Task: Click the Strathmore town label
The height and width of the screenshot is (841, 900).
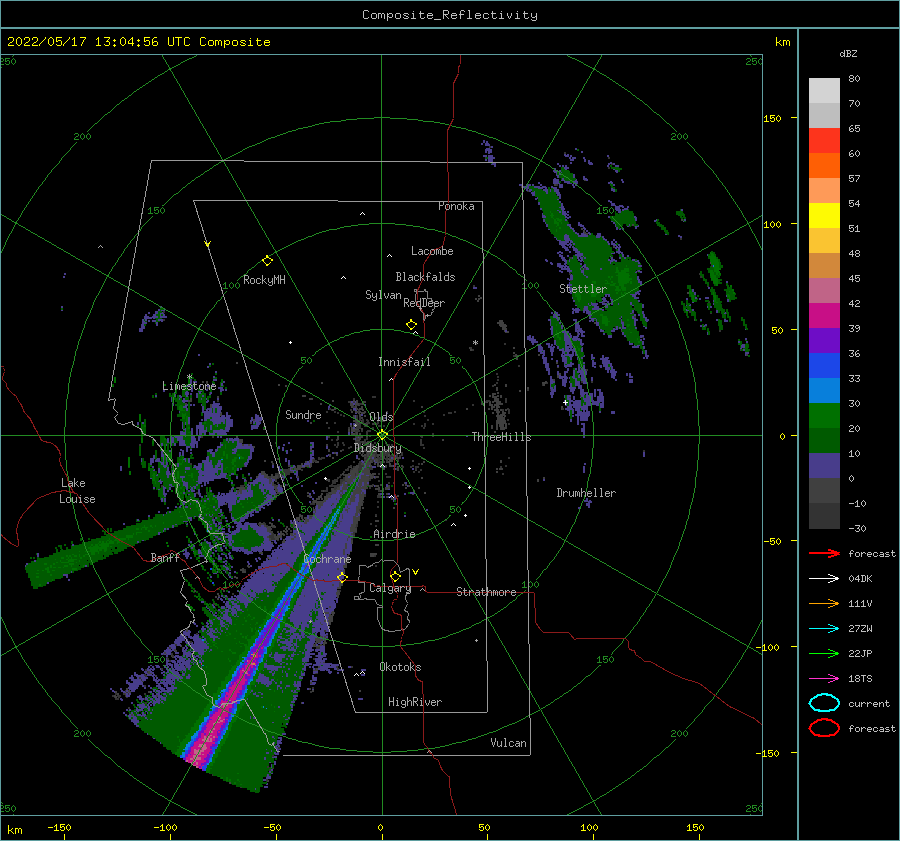Action: 486,592
